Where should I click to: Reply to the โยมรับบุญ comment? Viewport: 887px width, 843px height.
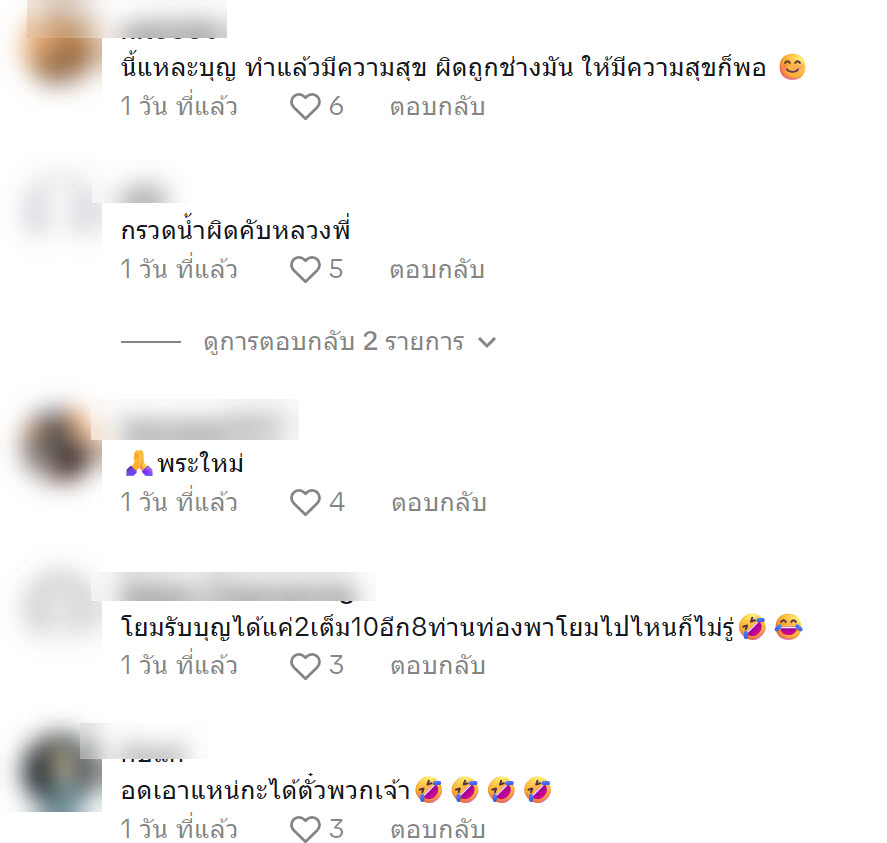click(x=438, y=666)
